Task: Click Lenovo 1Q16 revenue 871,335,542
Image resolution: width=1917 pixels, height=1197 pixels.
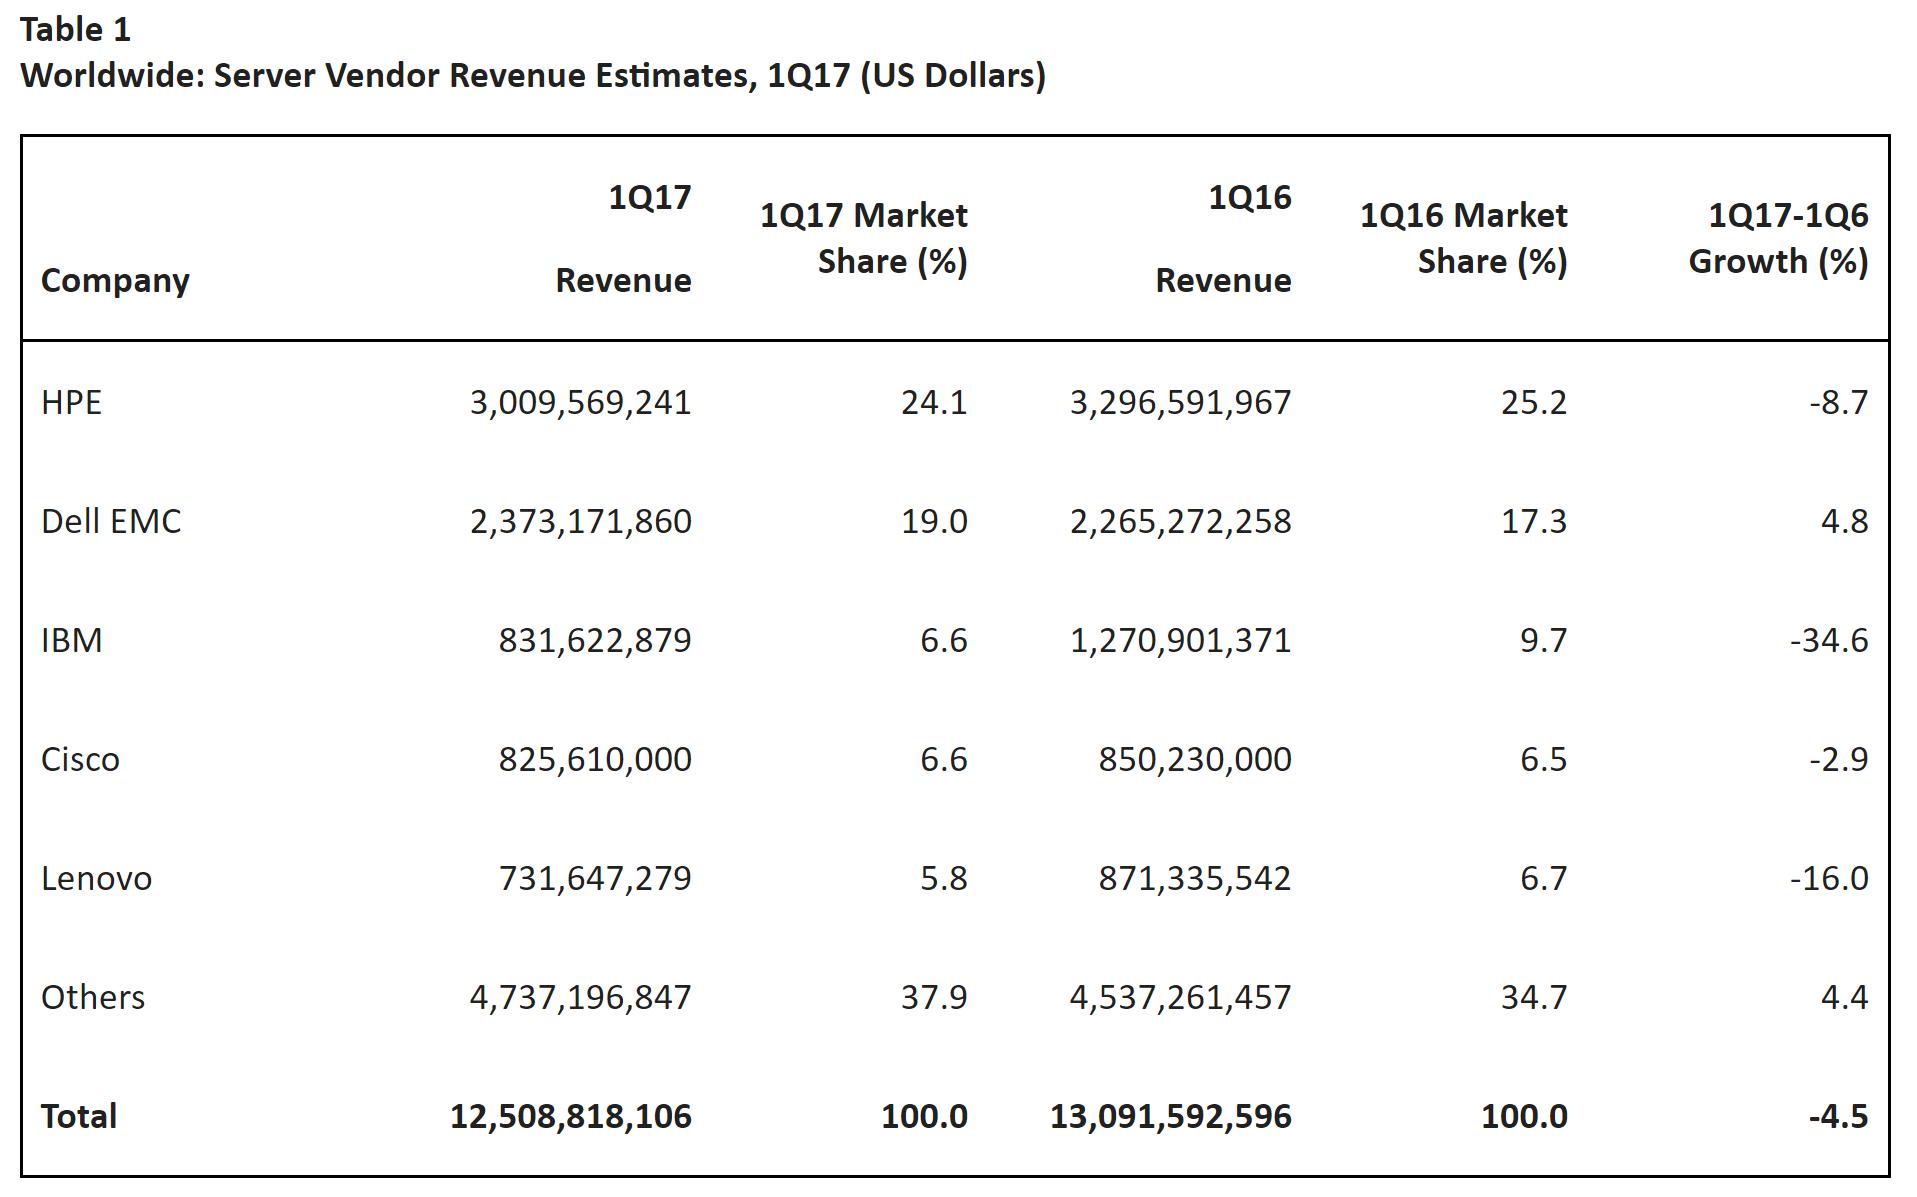Action: (1195, 879)
